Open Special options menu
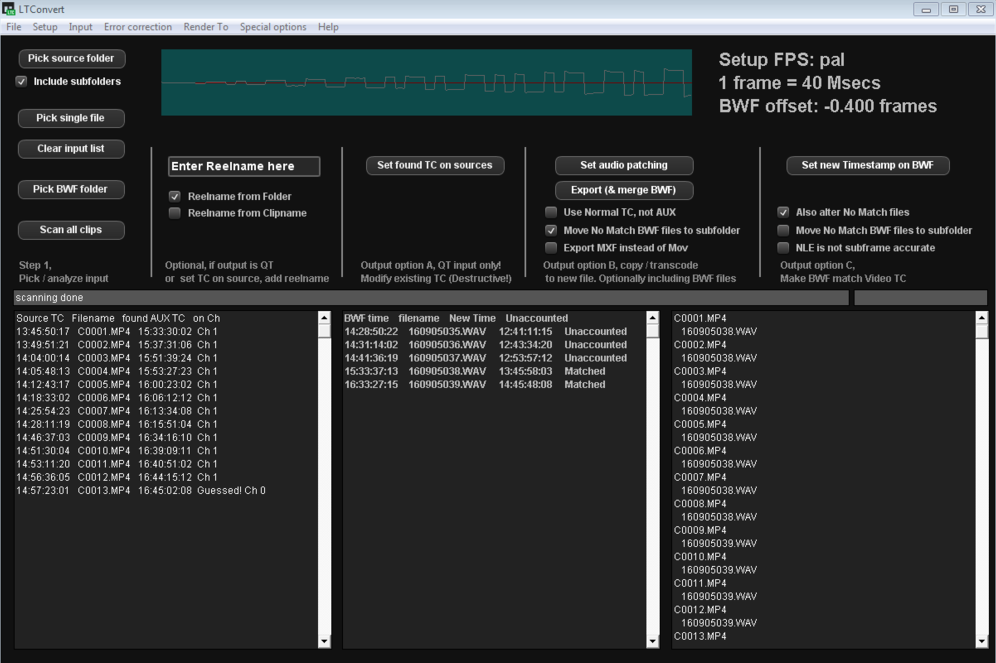The height and width of the screenshot is (663, 996). pyautogui.click(x=273, y=27)
